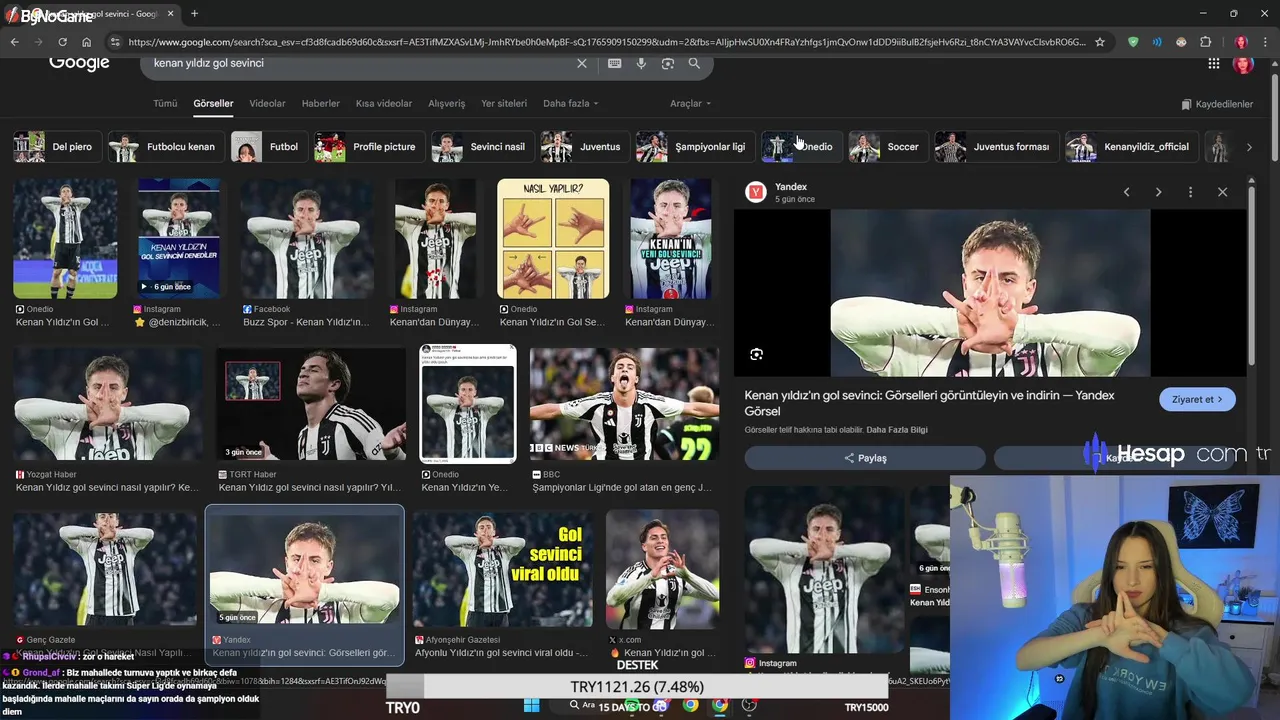This screenshot has width=1280, height=720.
Task: Open the Daha Fazla Bilgi copyright link
Action: click(x=897, y=430)
